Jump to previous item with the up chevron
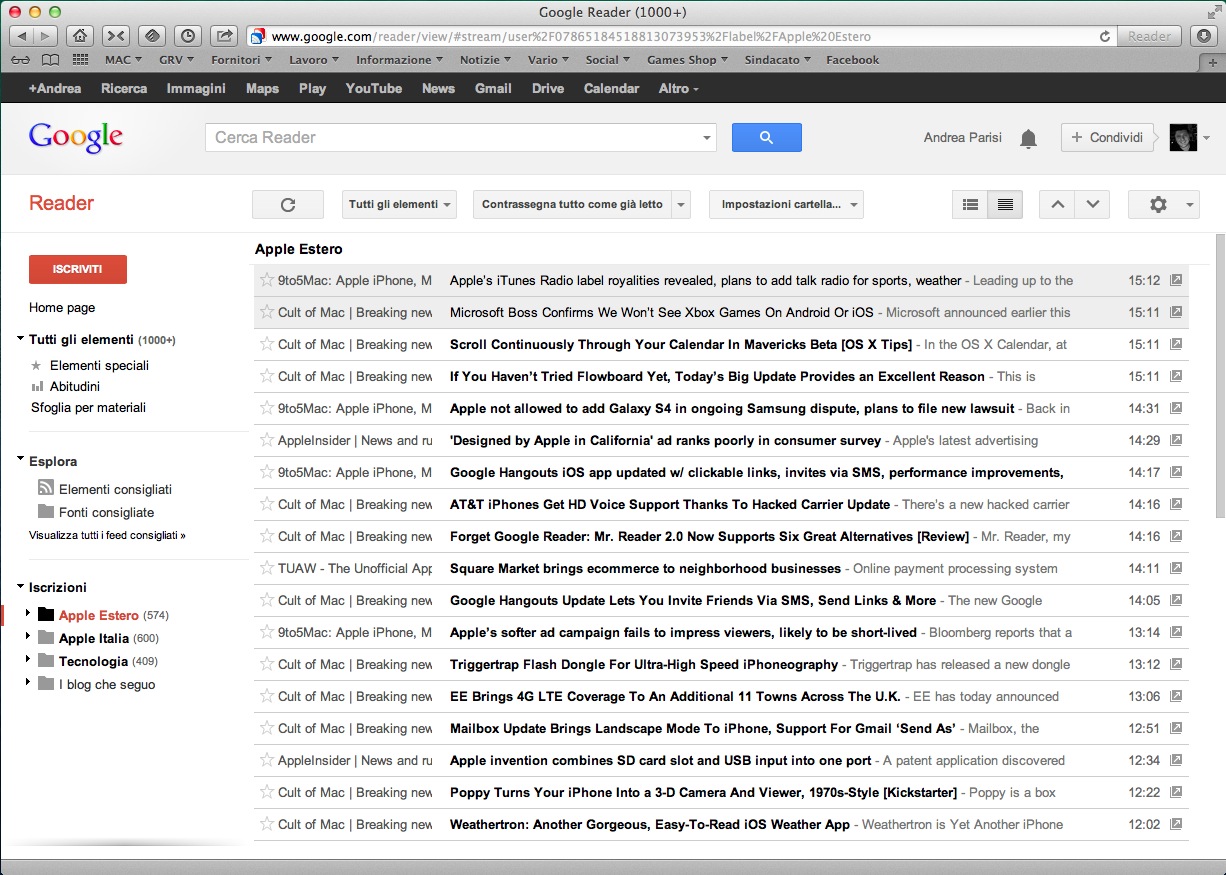Viewport: 1226px width, 875px height. click(x=1058, y=205)
